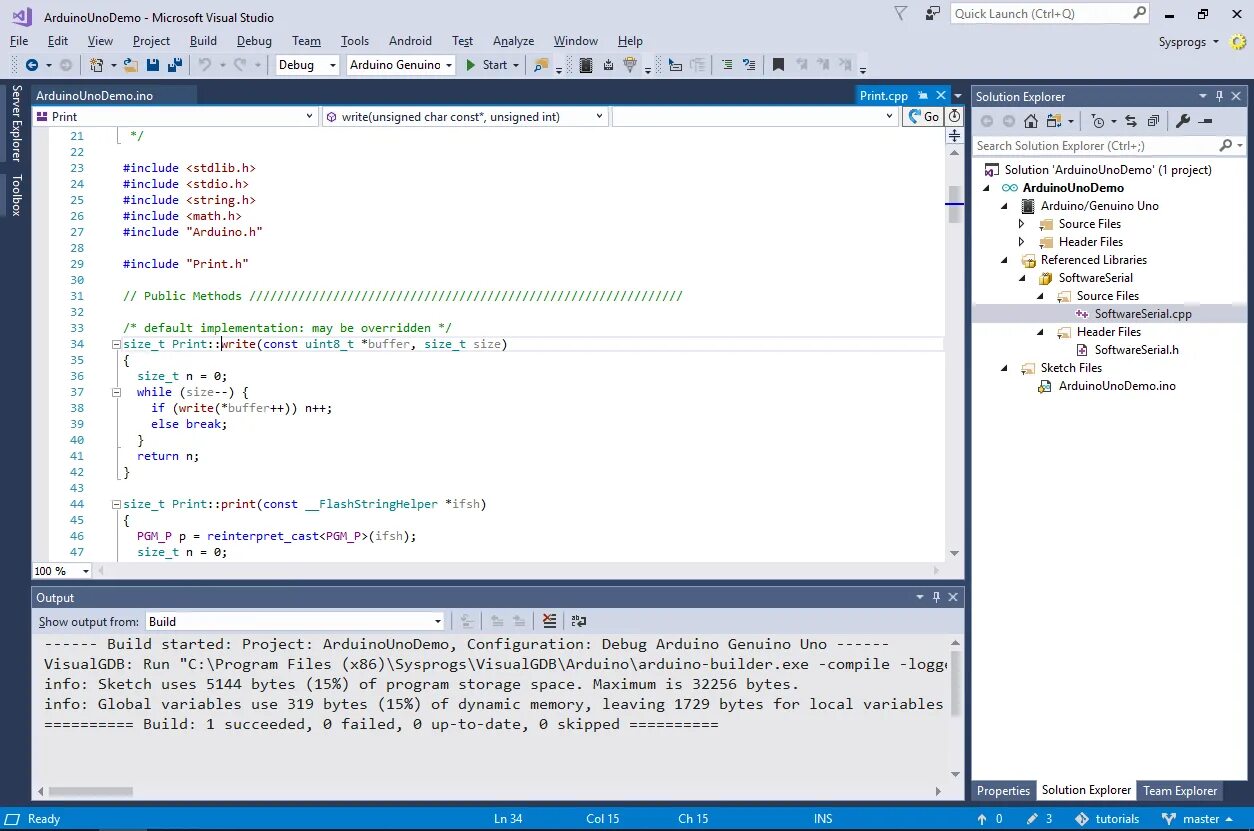Select SoftwareSerial.h in Solution Explorer
This screenshot has height=831, width=1254.
coord(1136,350)
